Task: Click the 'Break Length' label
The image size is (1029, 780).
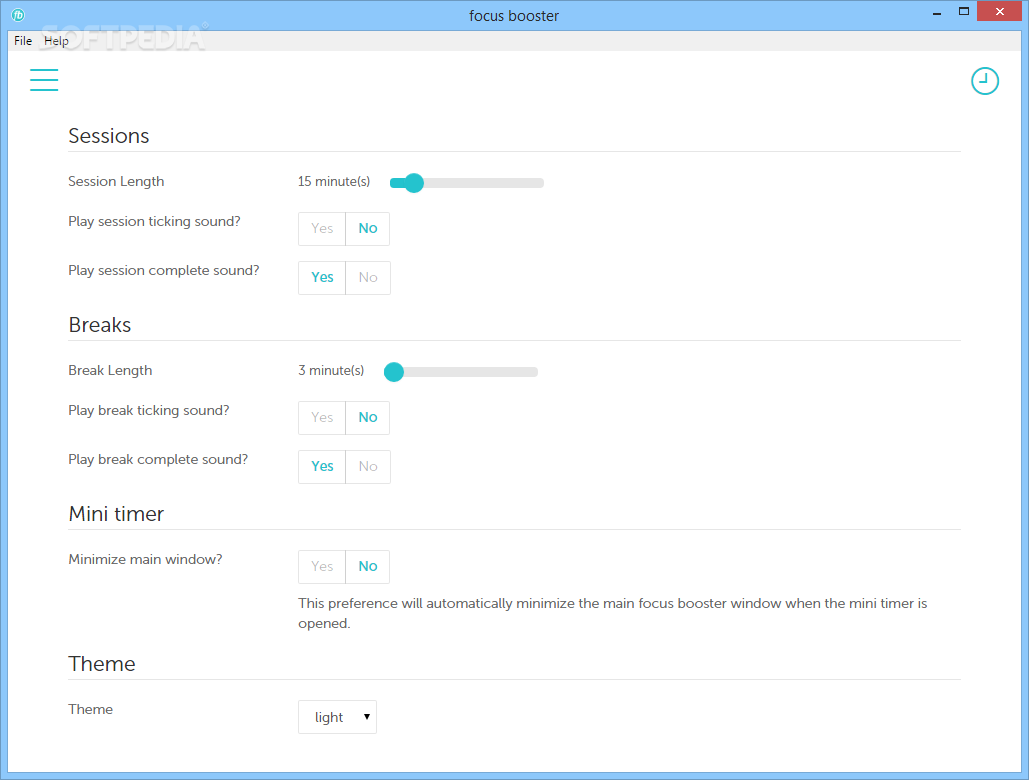Action: point(110,371)
